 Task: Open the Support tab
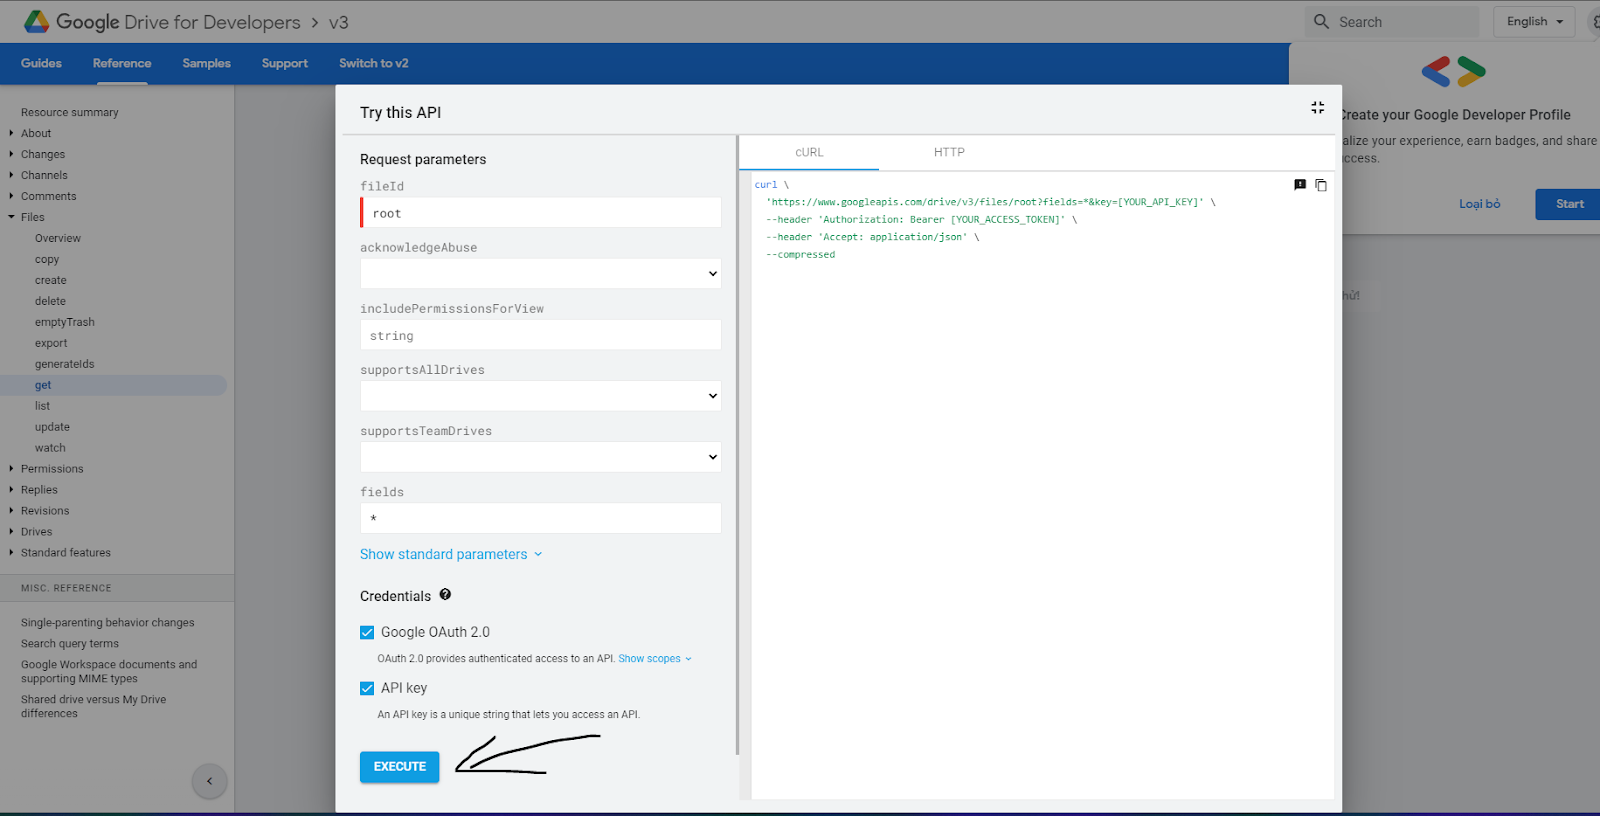[x=285, y=63]
